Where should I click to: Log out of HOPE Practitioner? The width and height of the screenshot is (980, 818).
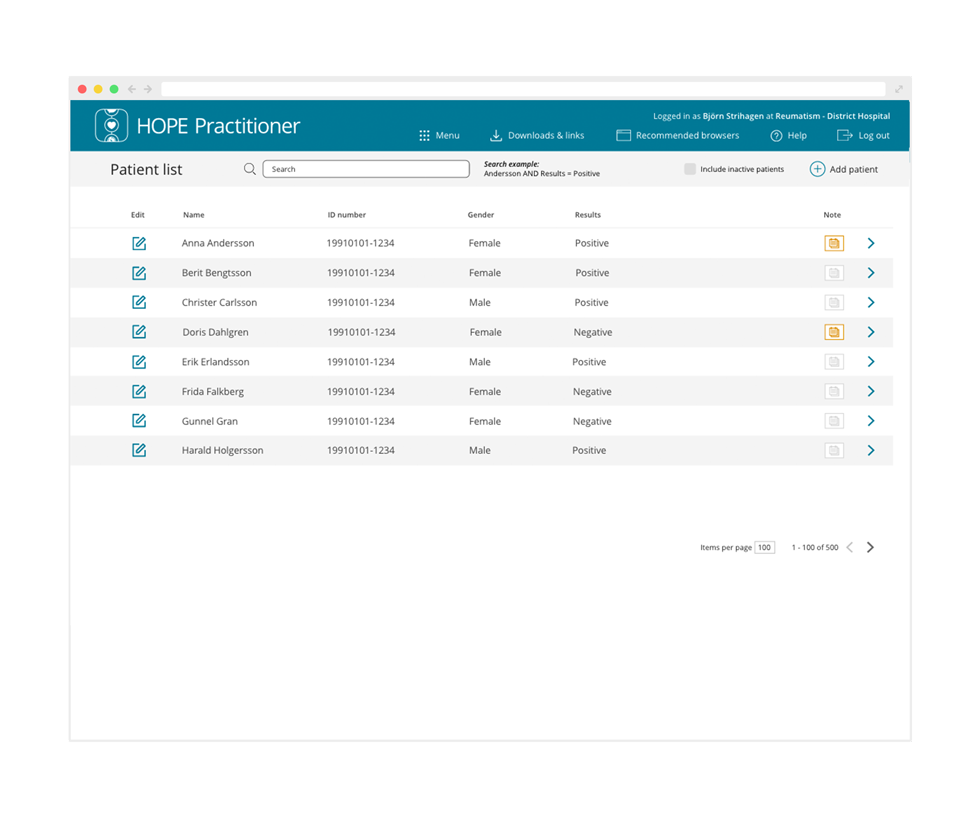point(863,136)
